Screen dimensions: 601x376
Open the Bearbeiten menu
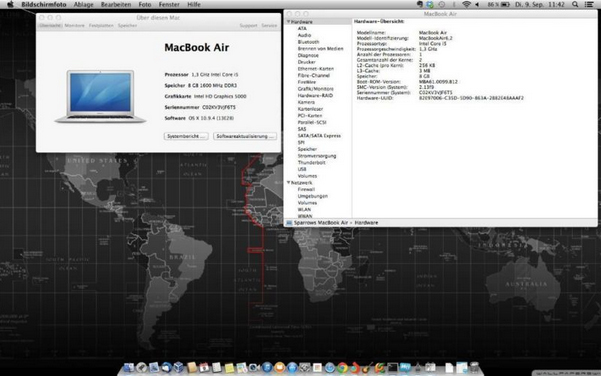[x=116, y=4]
